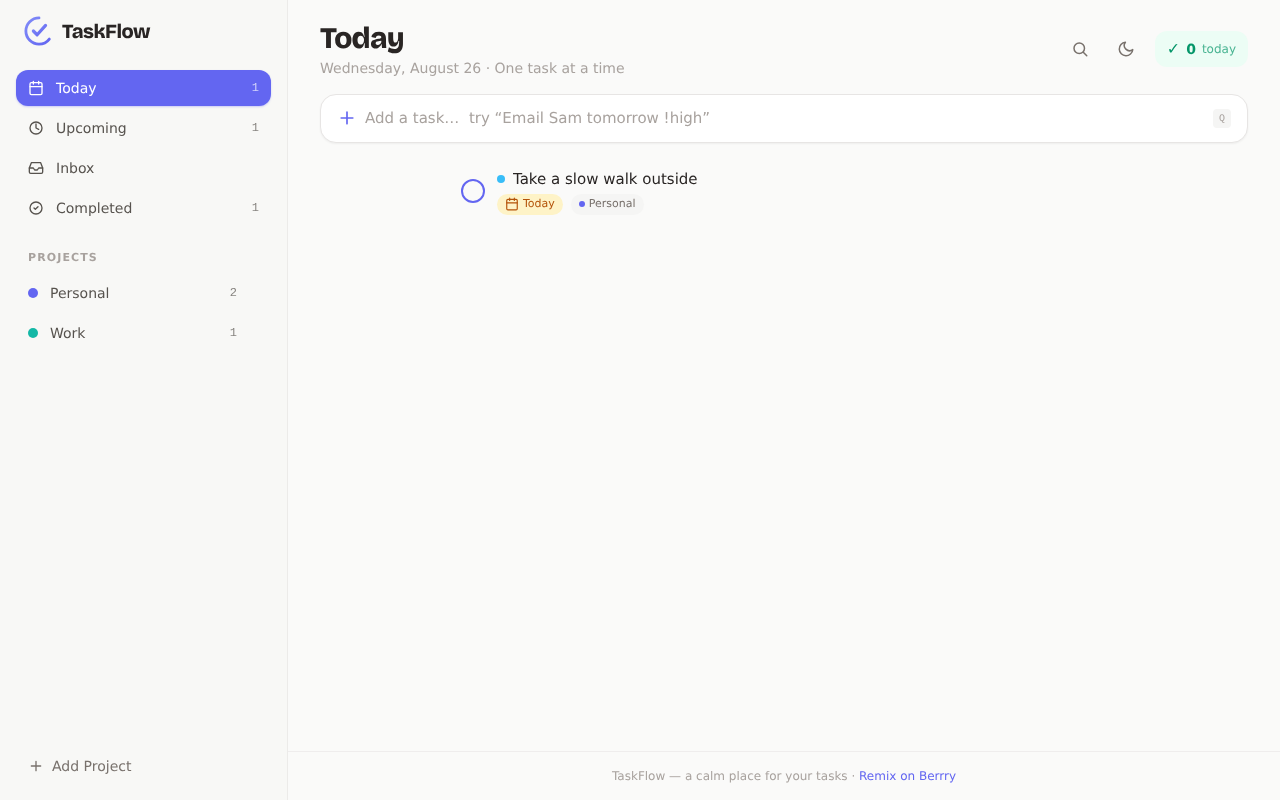Viewport: 1280px width, 800px height.
Task: Click the Personal project tag on task
Action: click(607, 204)
